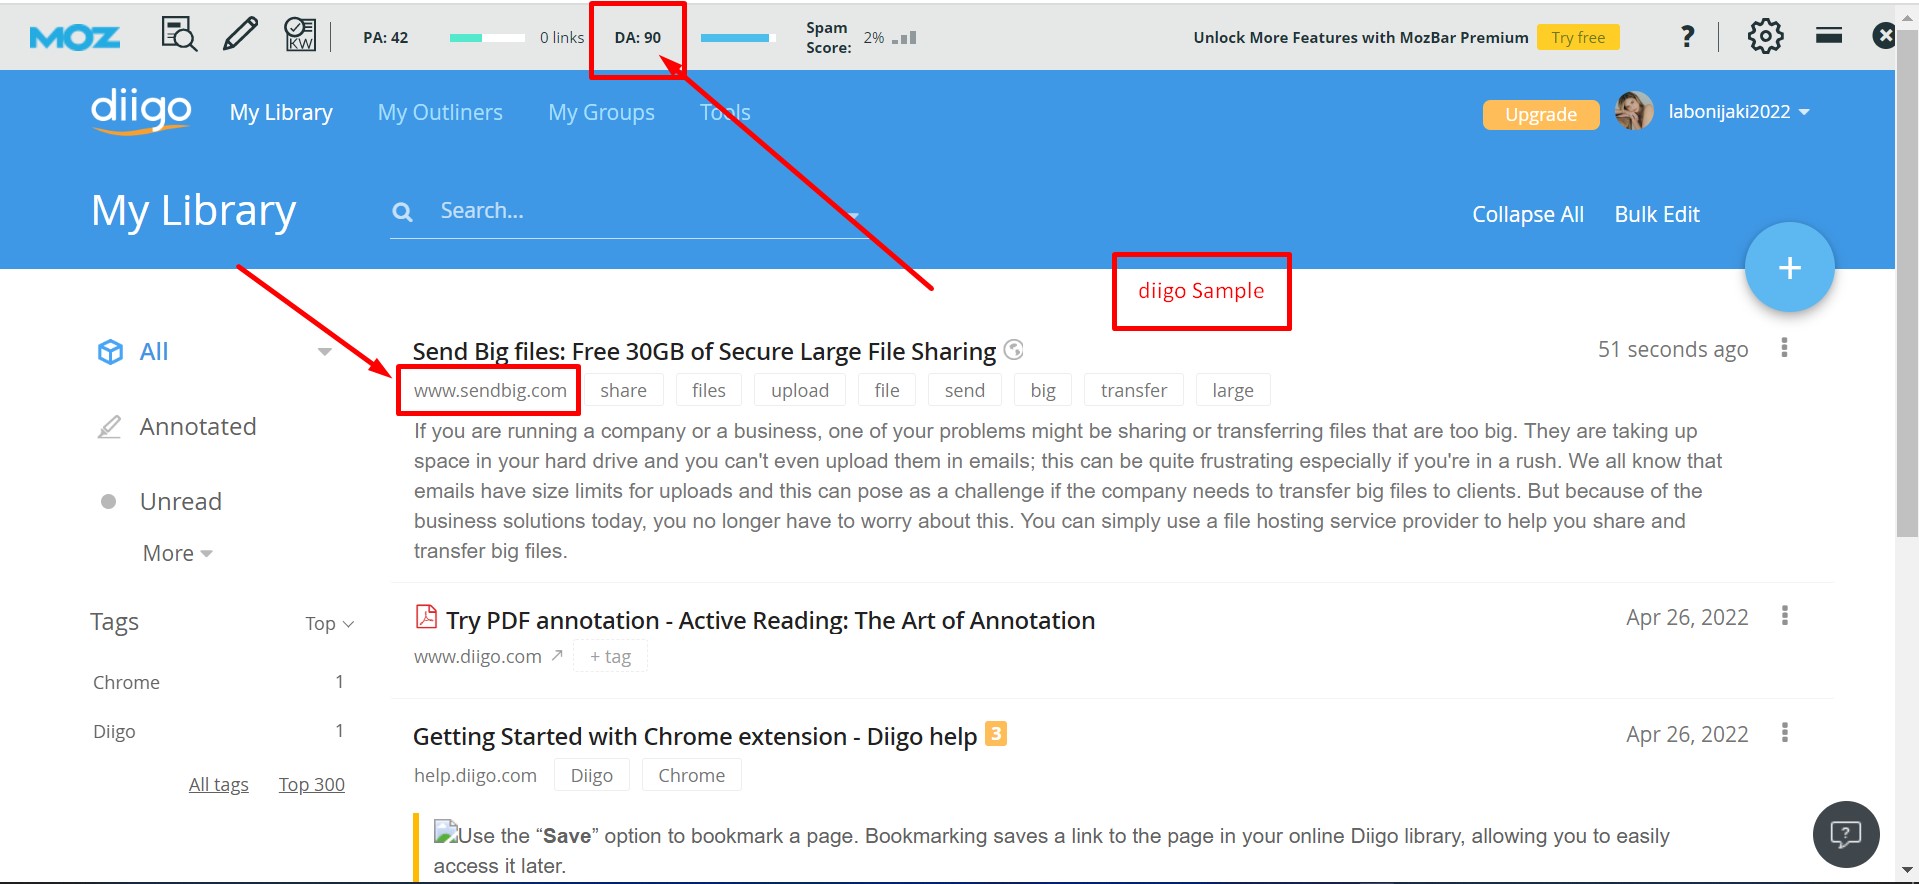Image resolution: width=1919 pixels, height=884 pixels.
Task: Filter by the Chrome tag in sidebar
Action: [126, 682]
